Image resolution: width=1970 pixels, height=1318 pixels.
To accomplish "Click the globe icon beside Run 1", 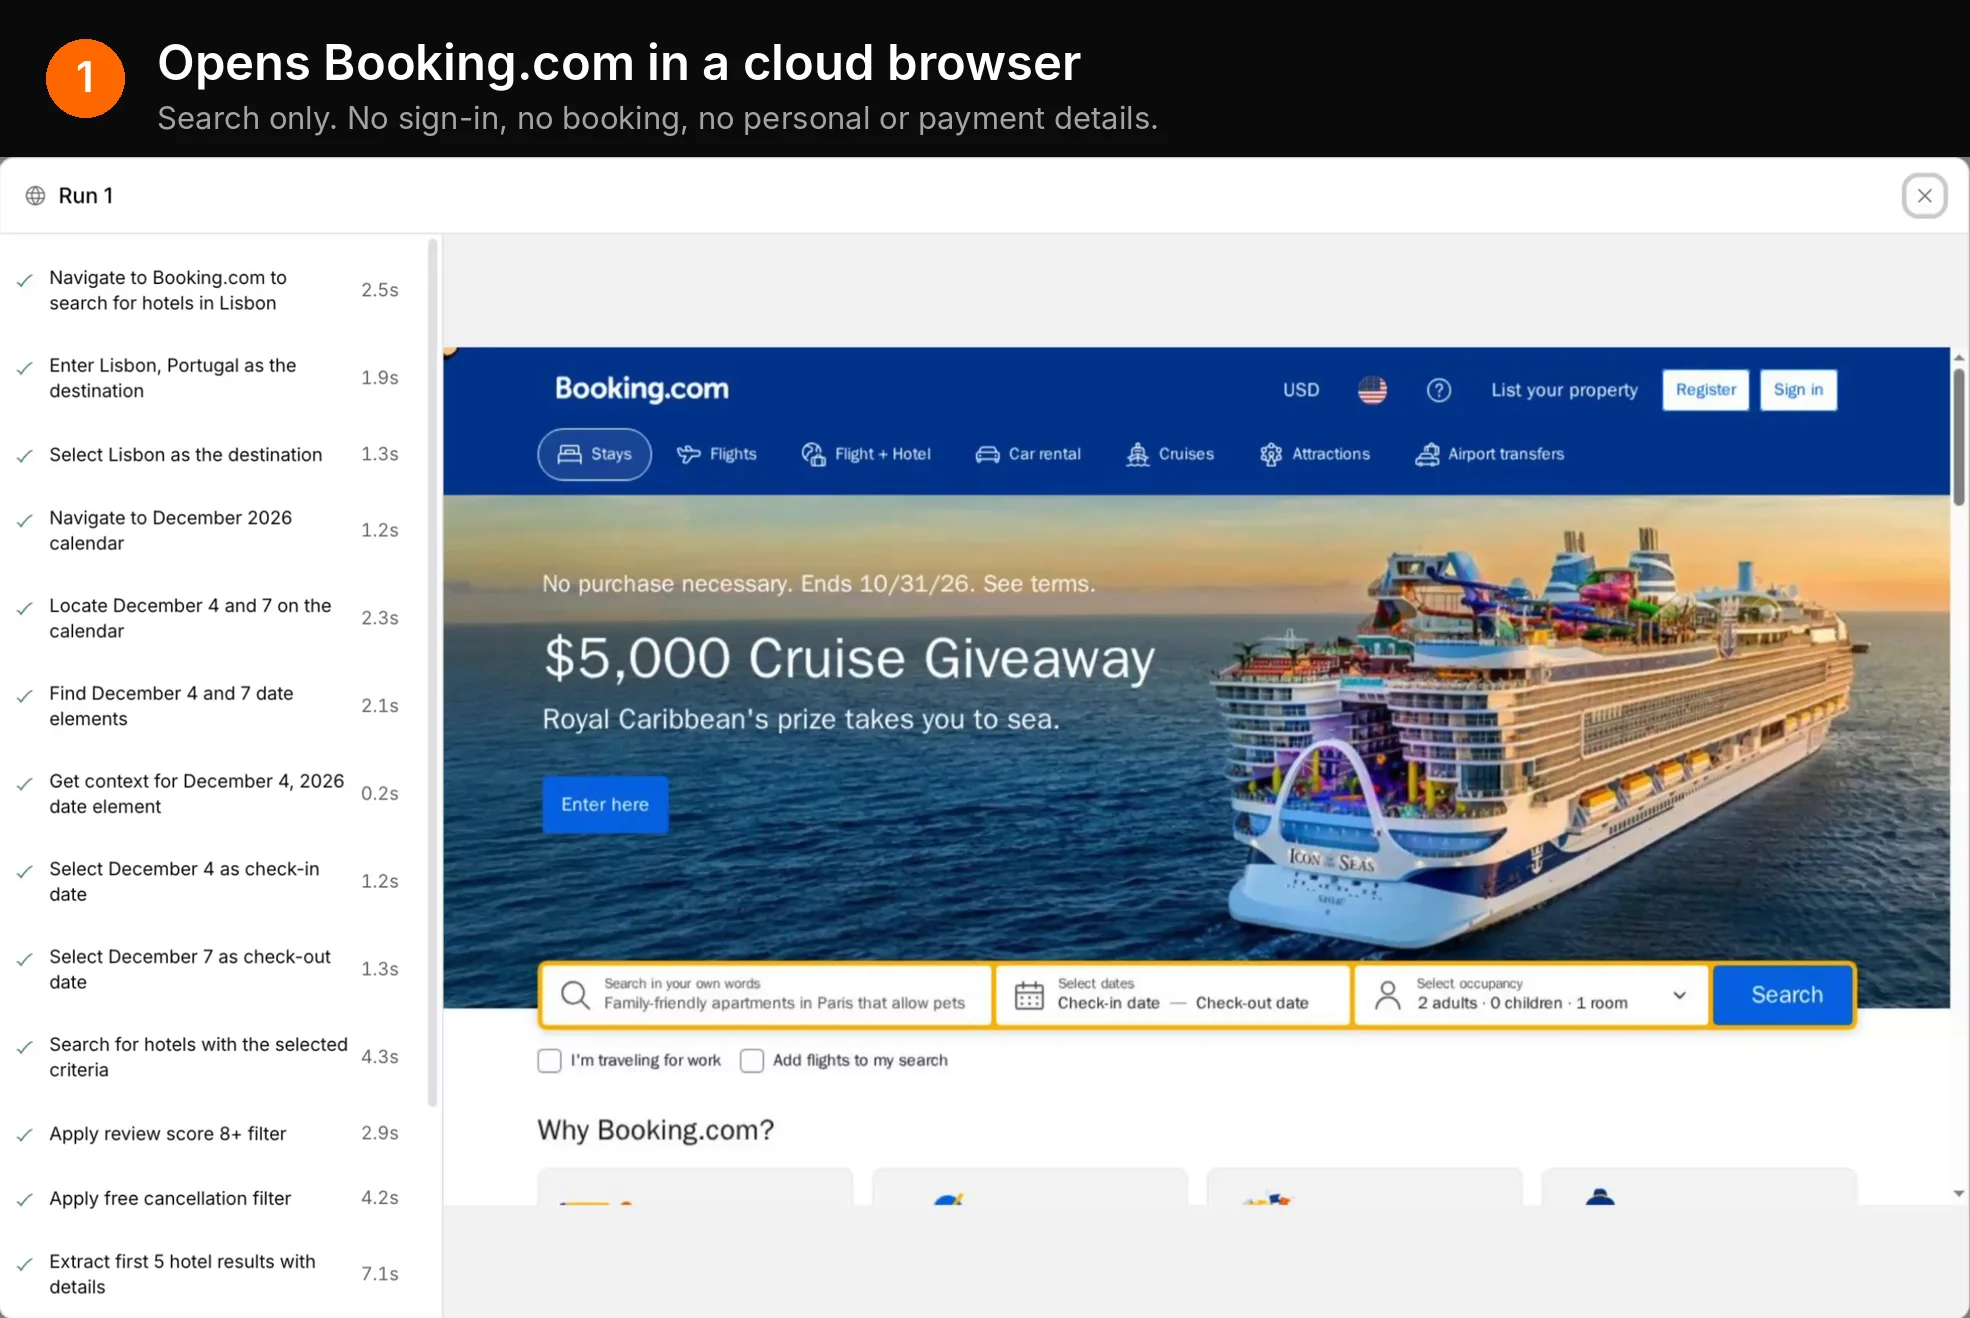I will click(x=35, y=196).
